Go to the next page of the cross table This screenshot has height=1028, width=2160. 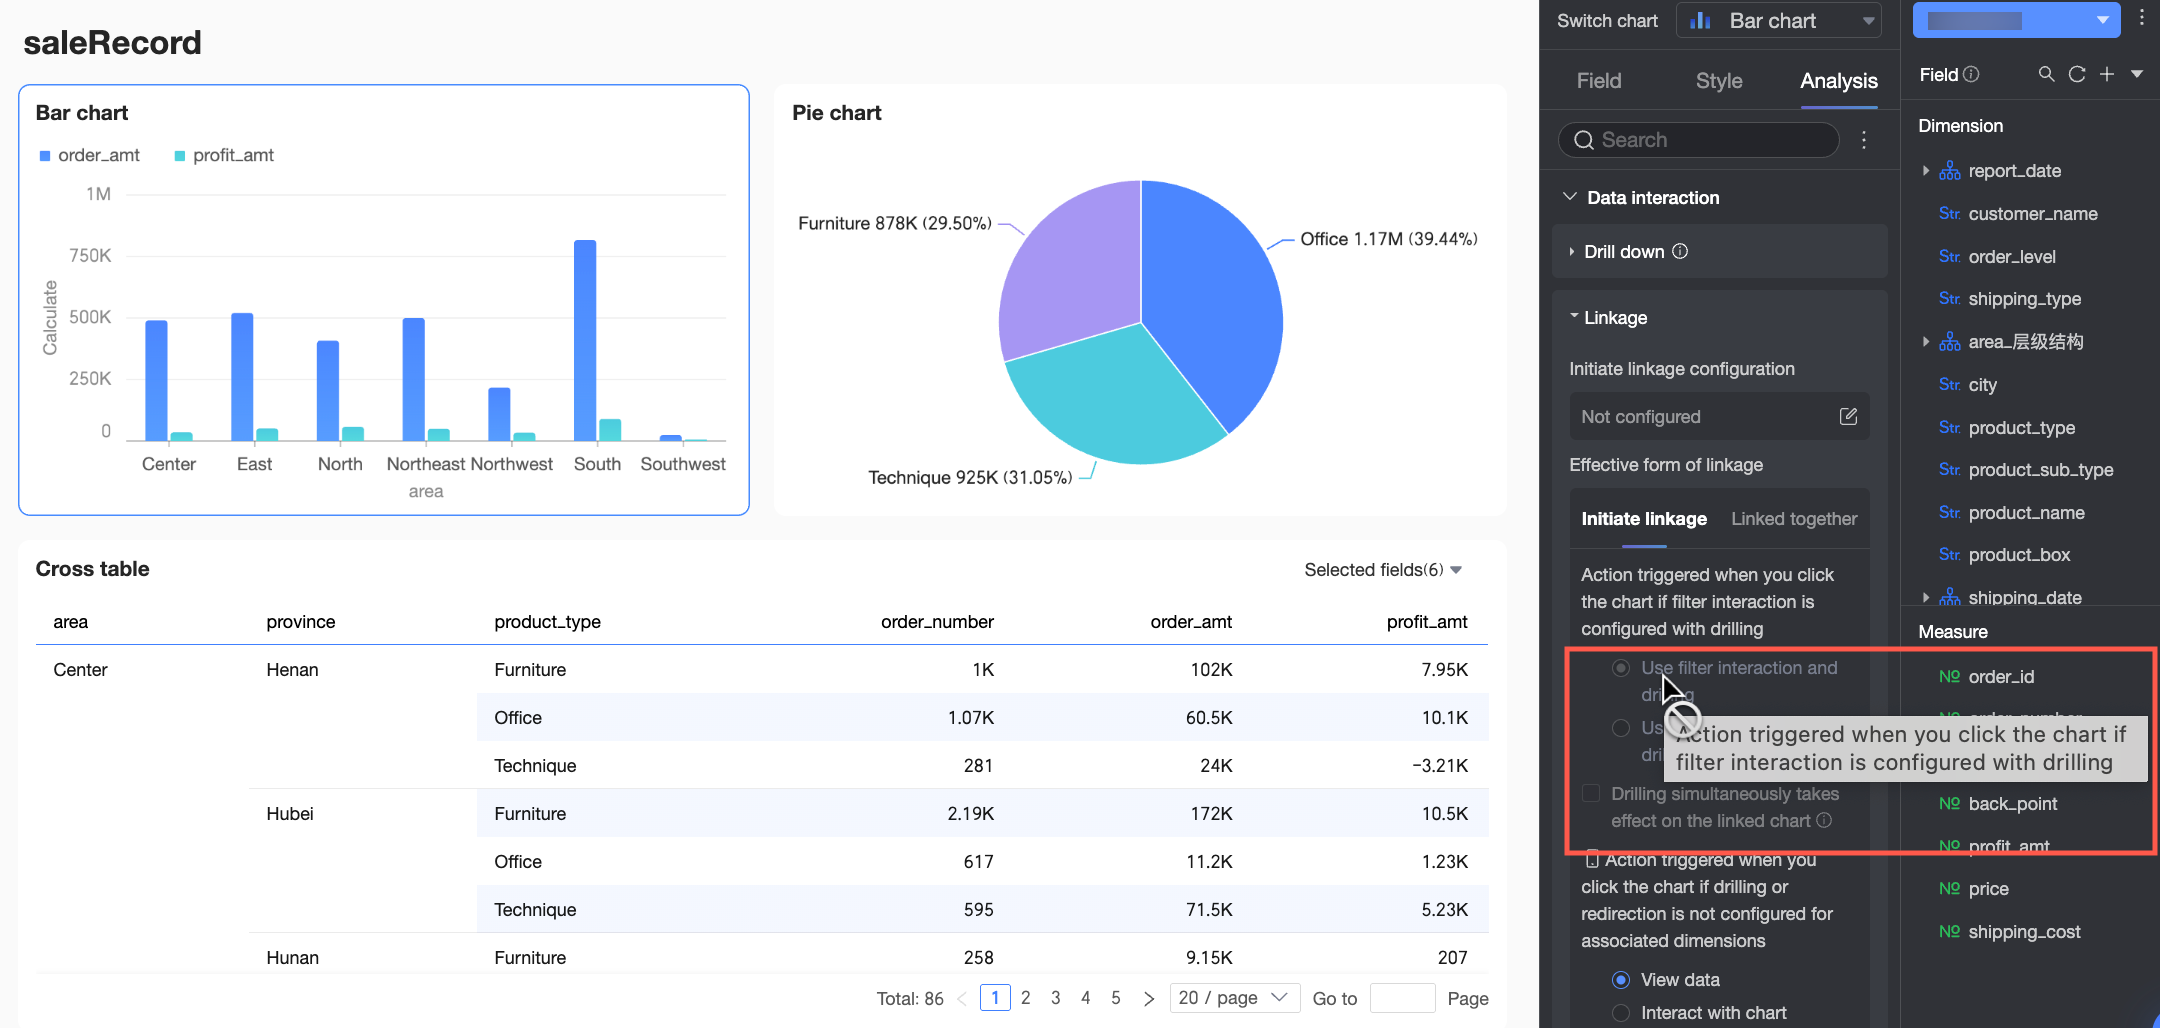coord(1149,998)
